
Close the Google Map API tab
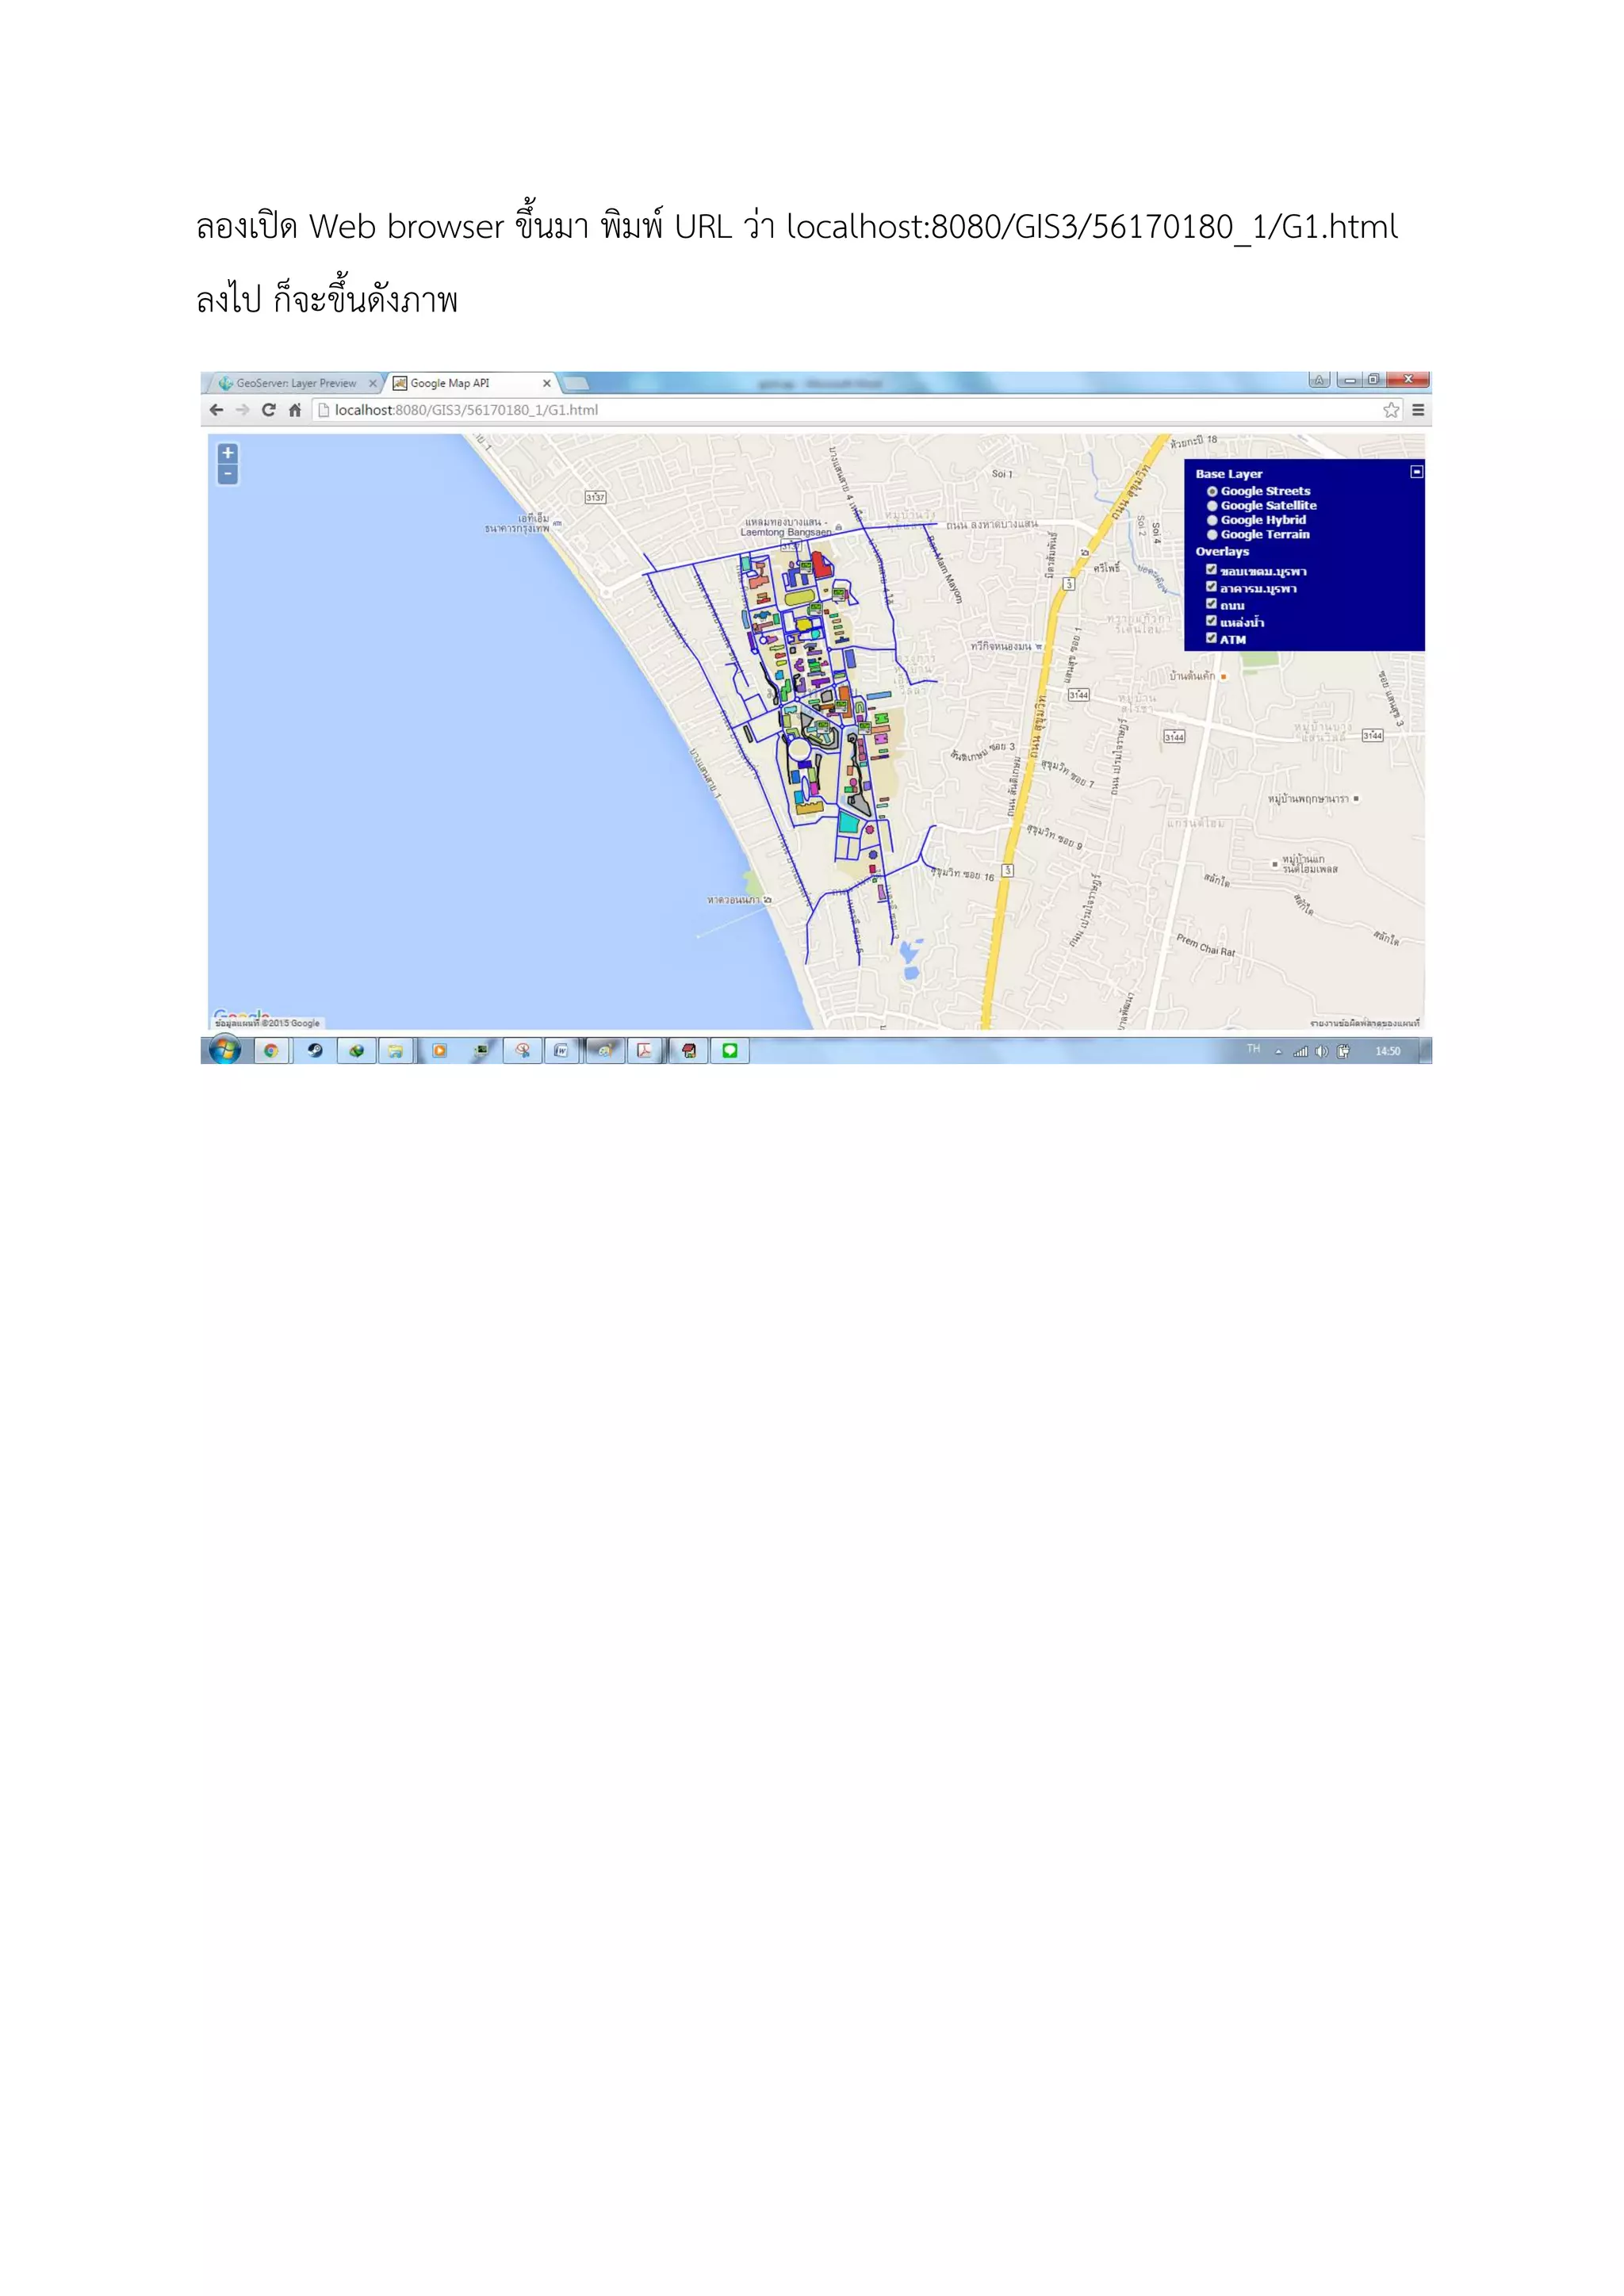[x=547, y=383]
